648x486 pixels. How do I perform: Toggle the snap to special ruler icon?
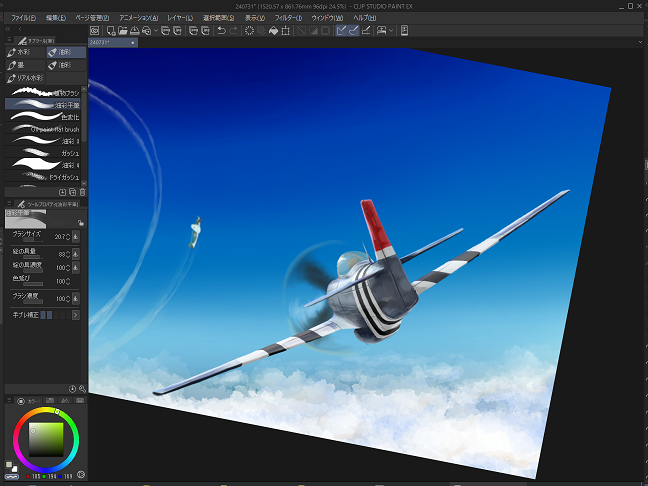354,30
